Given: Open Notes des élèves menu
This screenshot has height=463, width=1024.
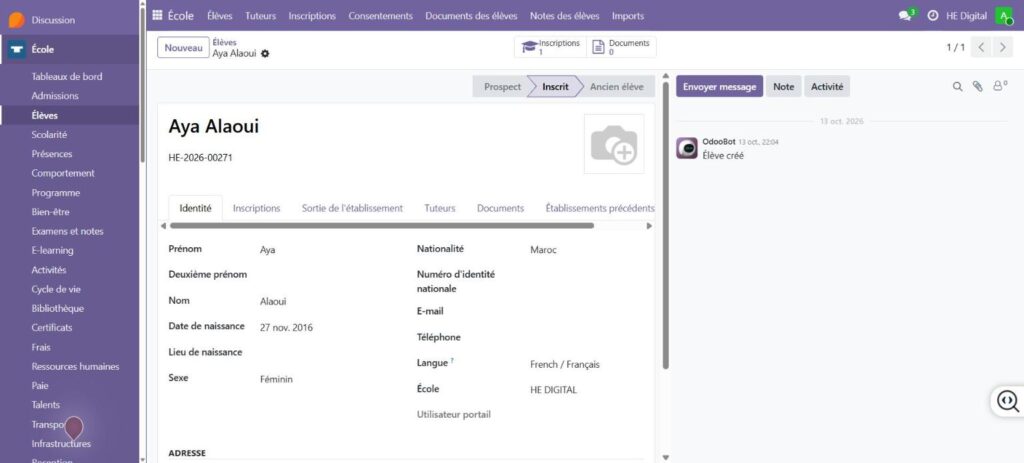Looking at the screenshot, I should click(x=565, y=16).
